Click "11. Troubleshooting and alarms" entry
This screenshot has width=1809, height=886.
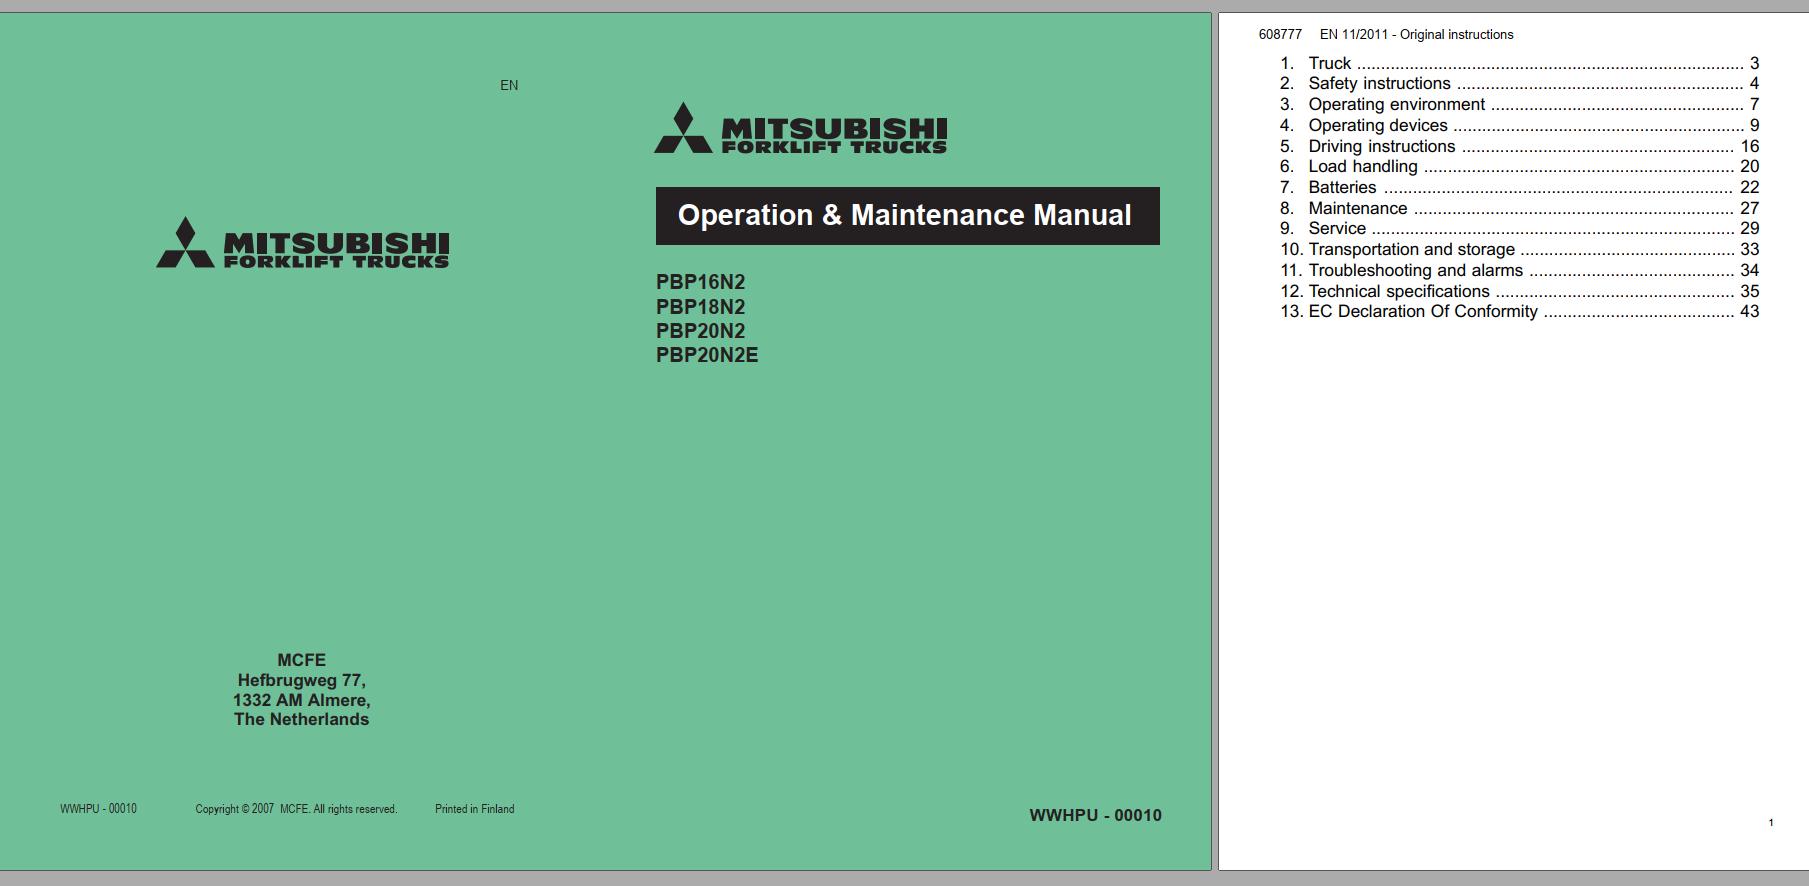[1519, 270]
